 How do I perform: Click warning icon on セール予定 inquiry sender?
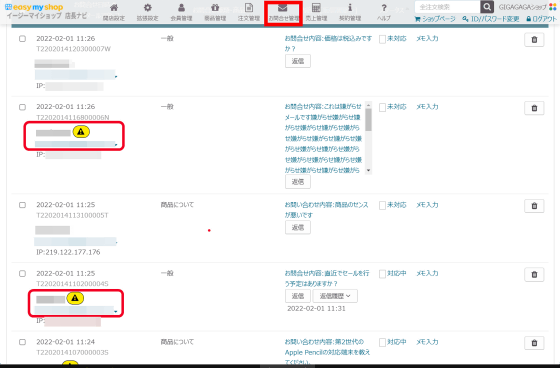(x=75, y=298)
